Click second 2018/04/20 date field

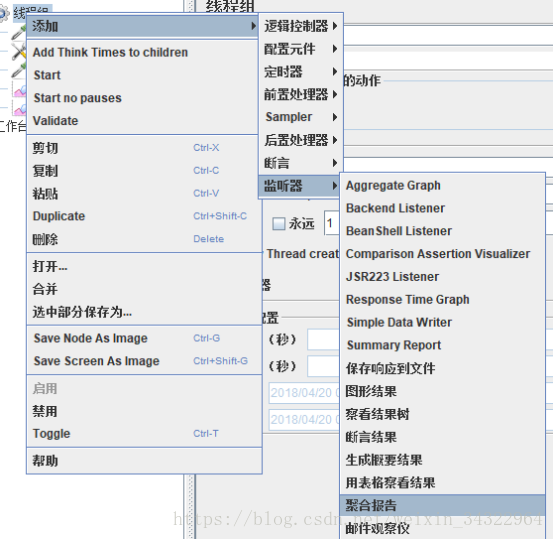(x=304, y=420)
